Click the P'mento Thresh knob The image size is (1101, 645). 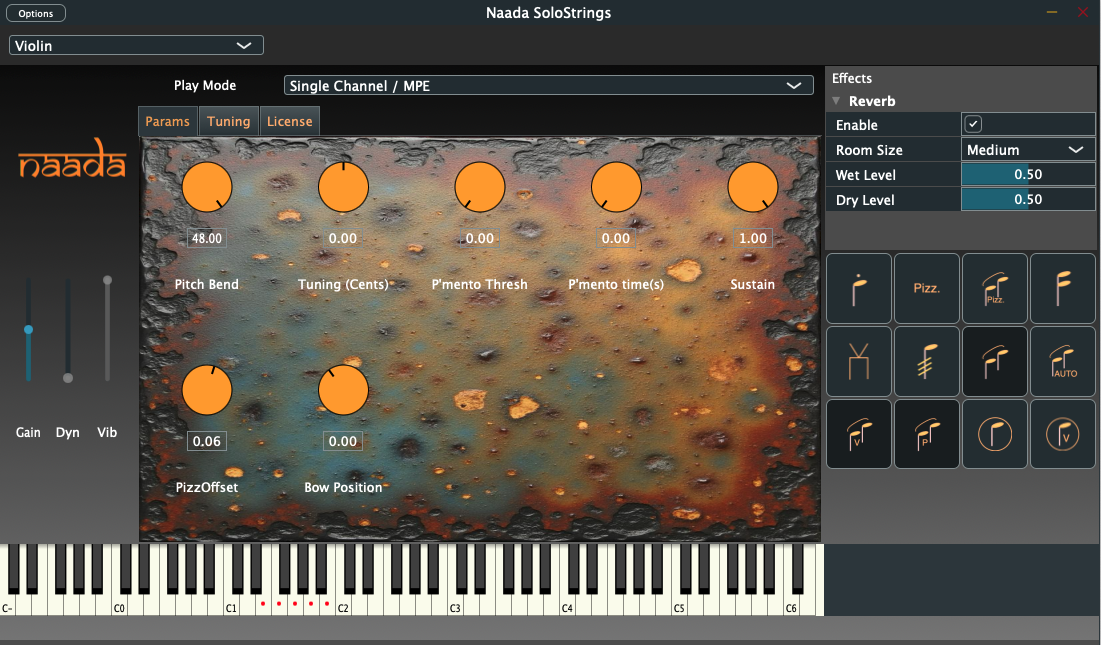[480, 187]
